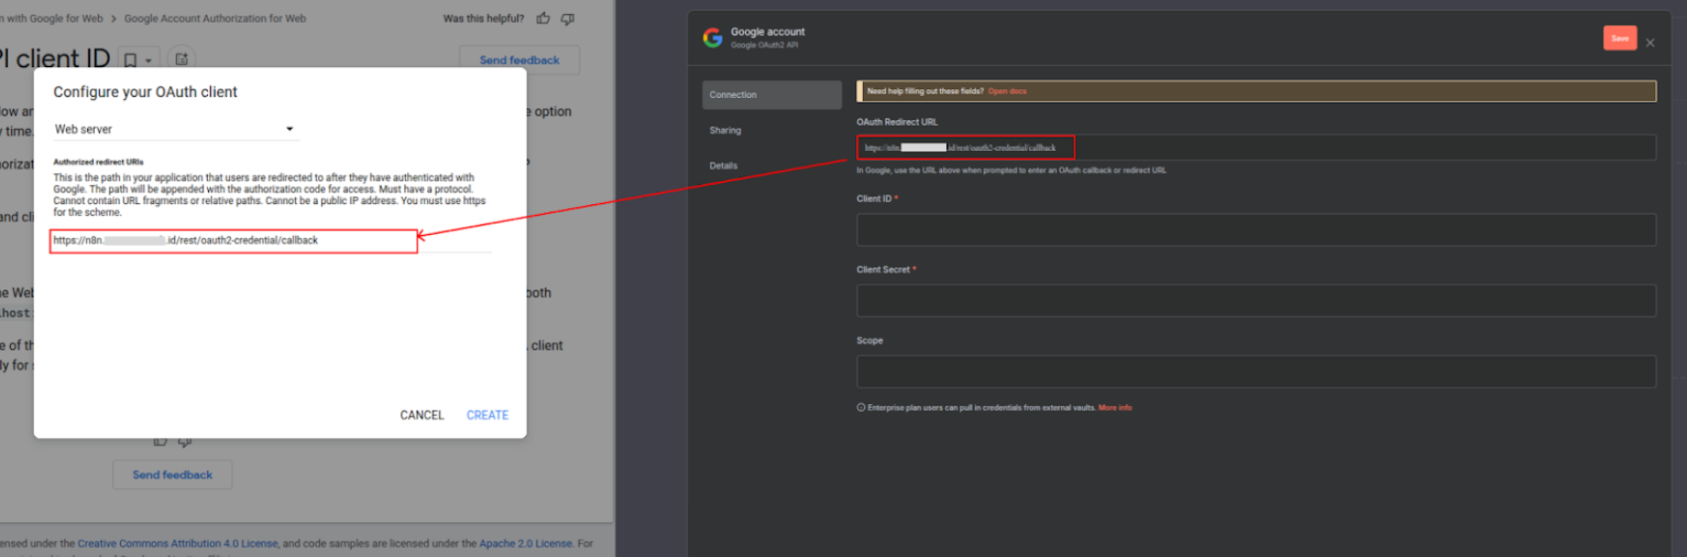Image resolution: width=1687 pixels, height=557 pixels.
Task: Click CANCEL in the OAuth client dialog
Action: [422, 415]
